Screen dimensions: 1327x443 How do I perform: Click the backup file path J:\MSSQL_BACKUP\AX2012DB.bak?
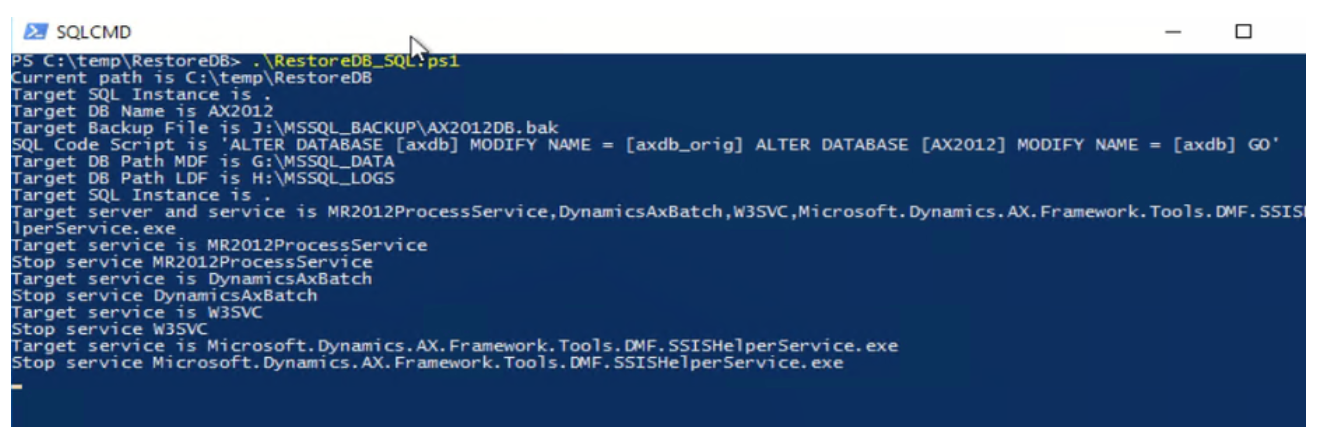tap(407, 128)
